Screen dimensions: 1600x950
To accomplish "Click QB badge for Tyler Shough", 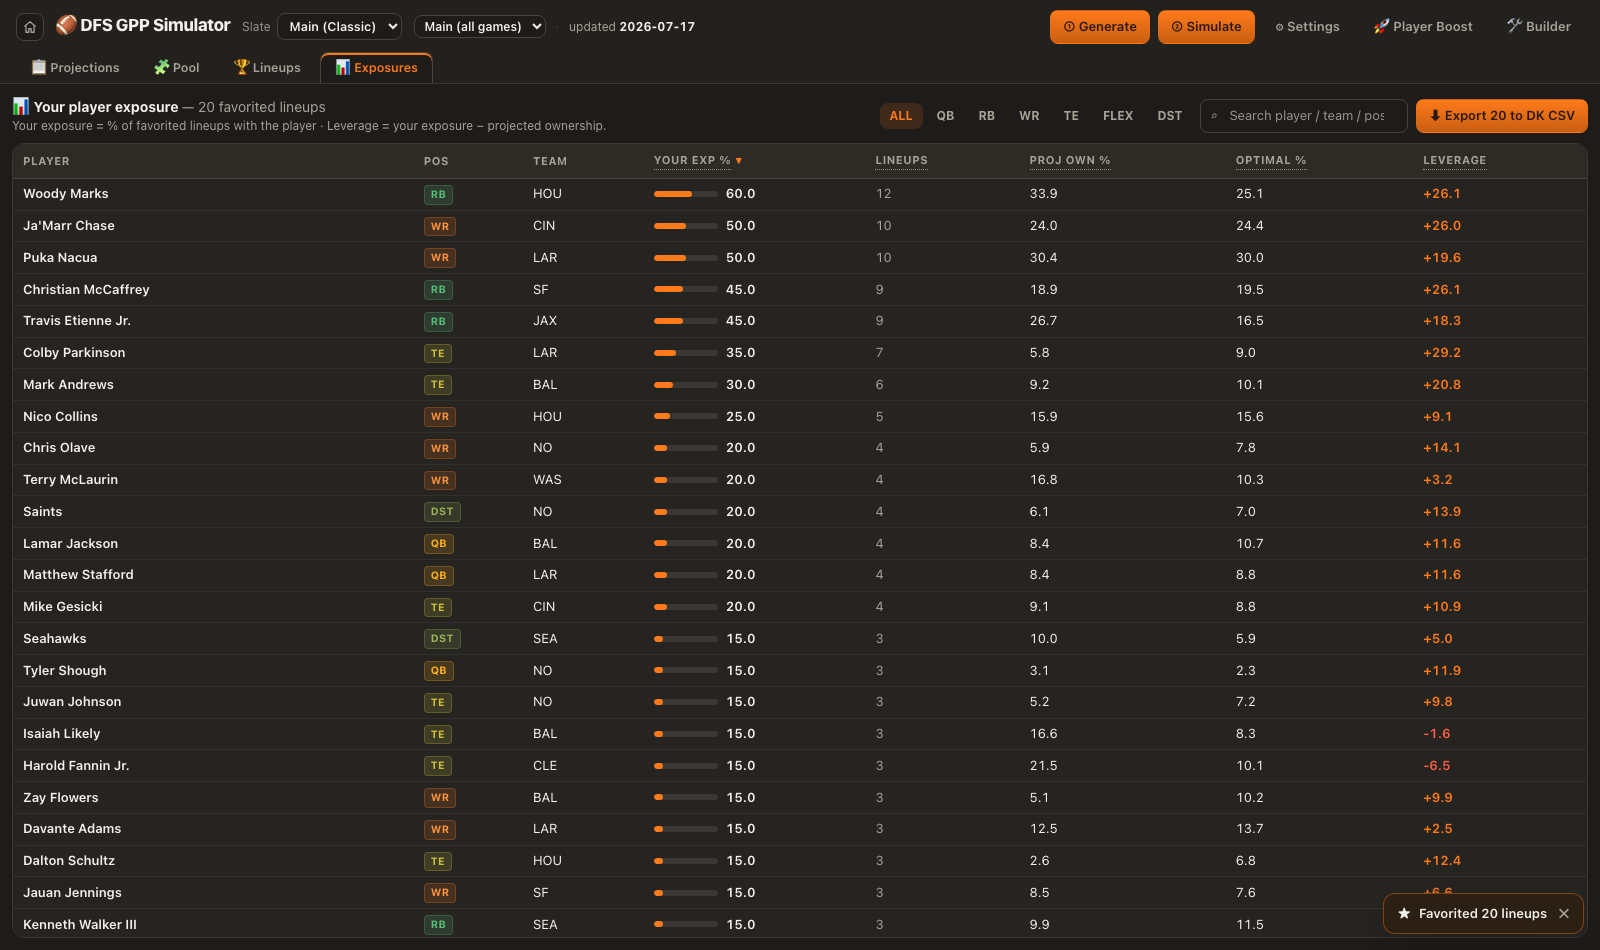I will (x=439, y=671).
